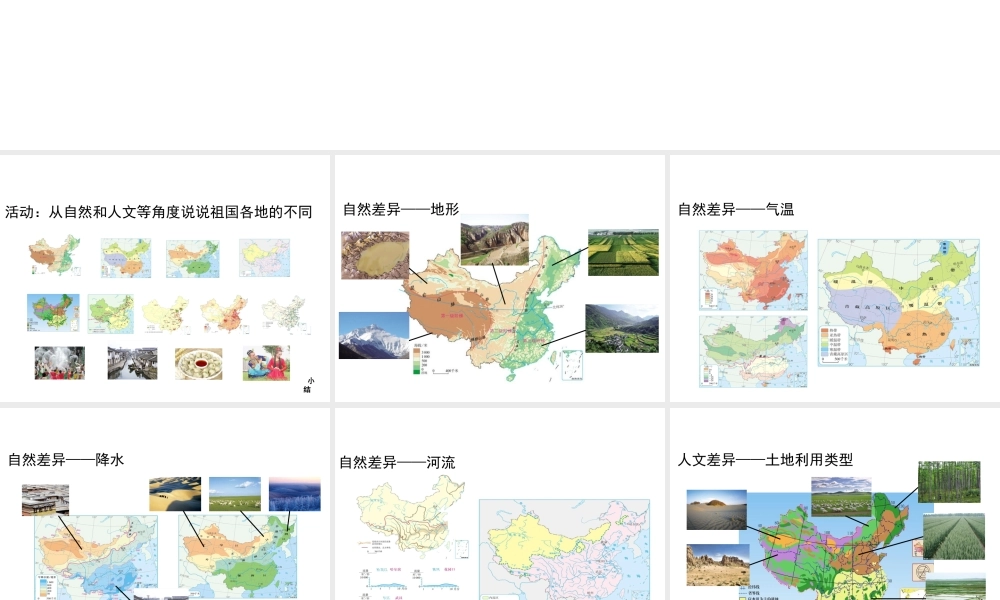The width and height of the screenshot is (1000, 600).
Task: Click the elevation legend on terrain map
Action: click(421, 358)
